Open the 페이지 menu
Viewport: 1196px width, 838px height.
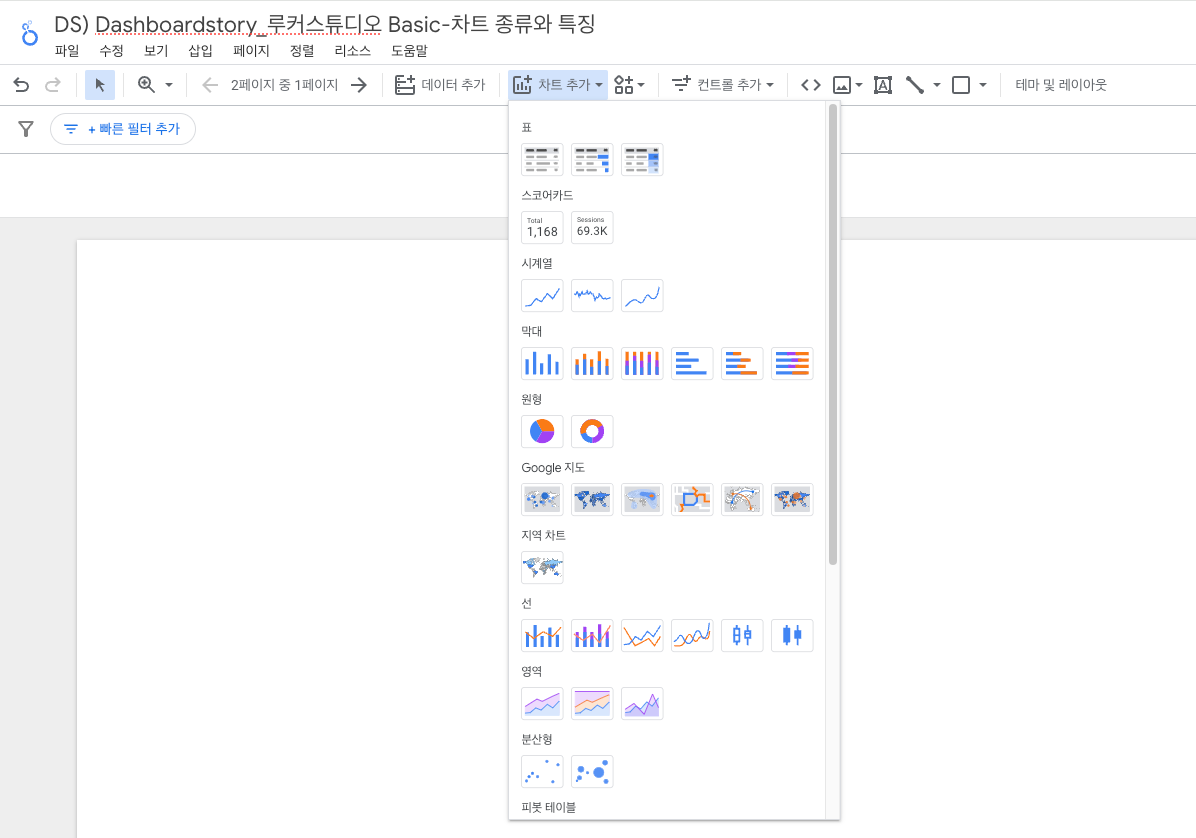[x=251, y=51]
